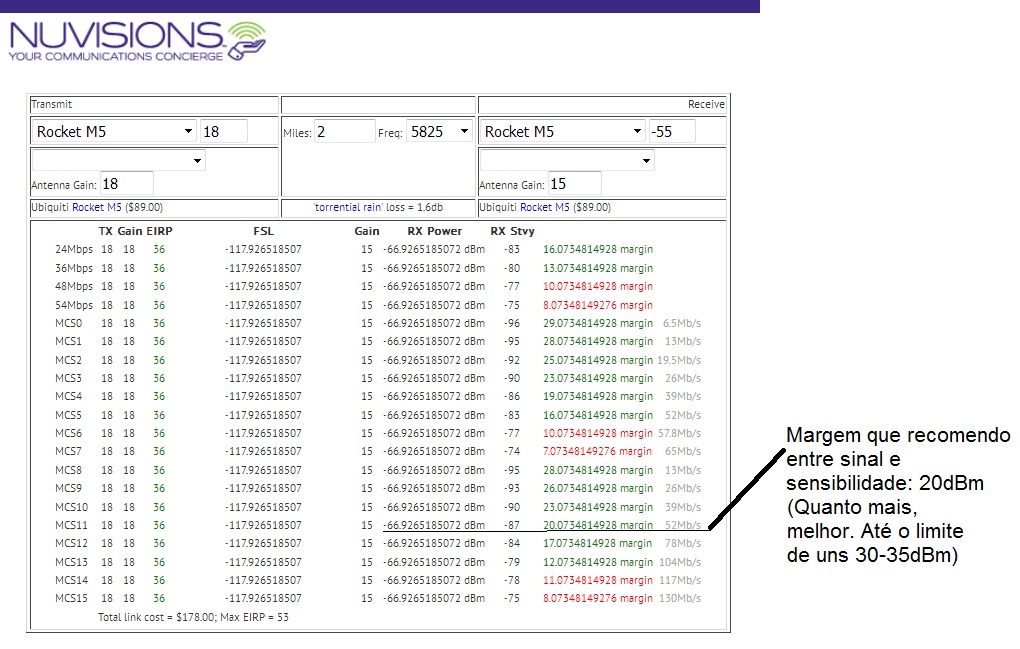
Task: Open the Freq 5825 dropdown
Action: pos(439,131)
